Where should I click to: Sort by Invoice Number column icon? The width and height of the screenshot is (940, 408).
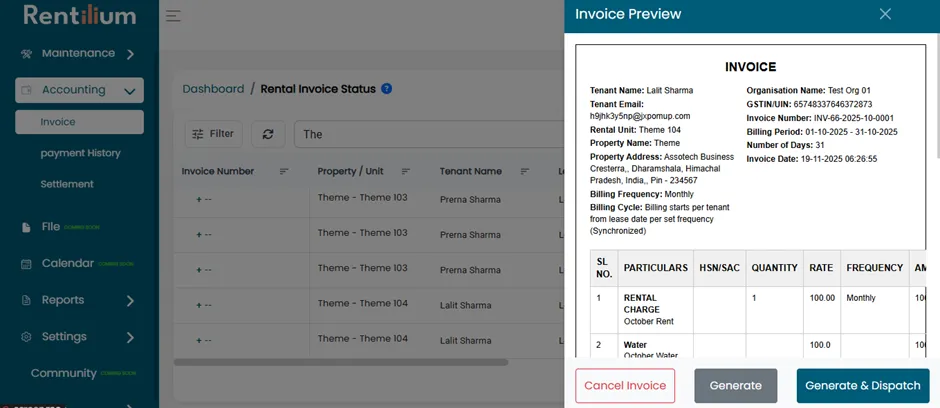click(284, 171)
